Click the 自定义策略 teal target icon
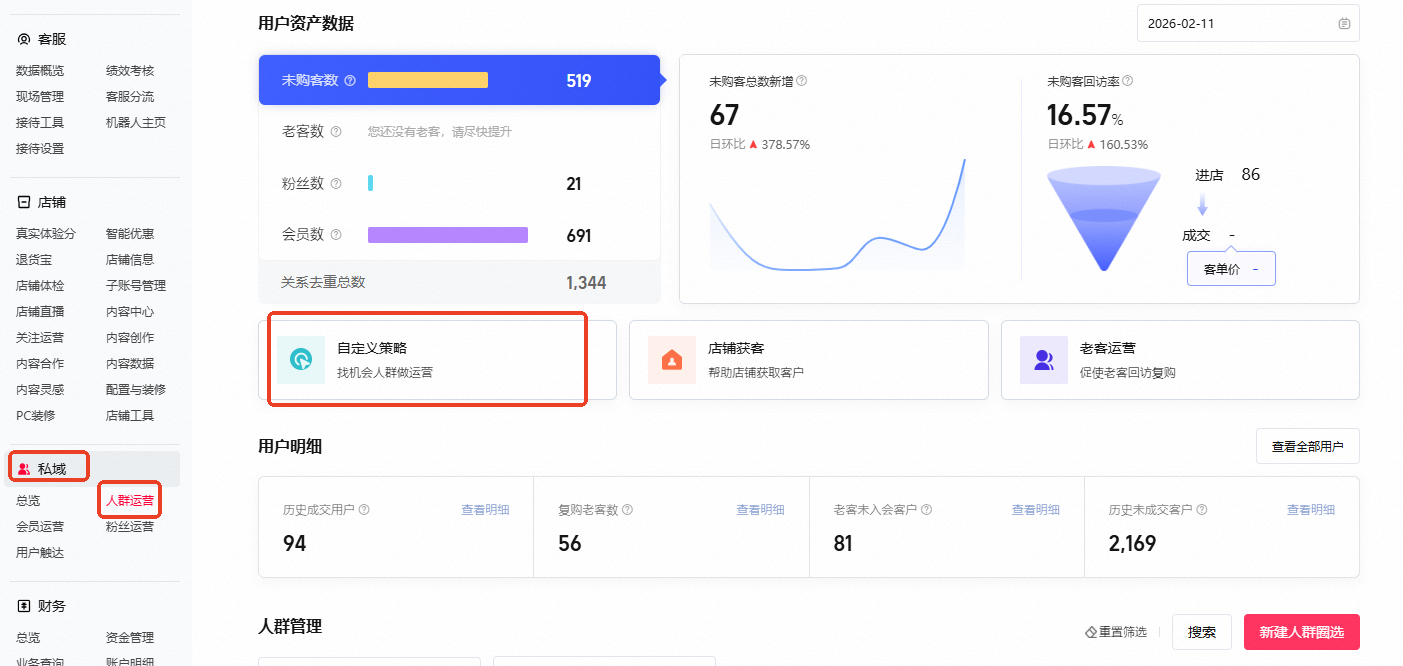The height and width of the screenshot is (666, 1403). 301,360
